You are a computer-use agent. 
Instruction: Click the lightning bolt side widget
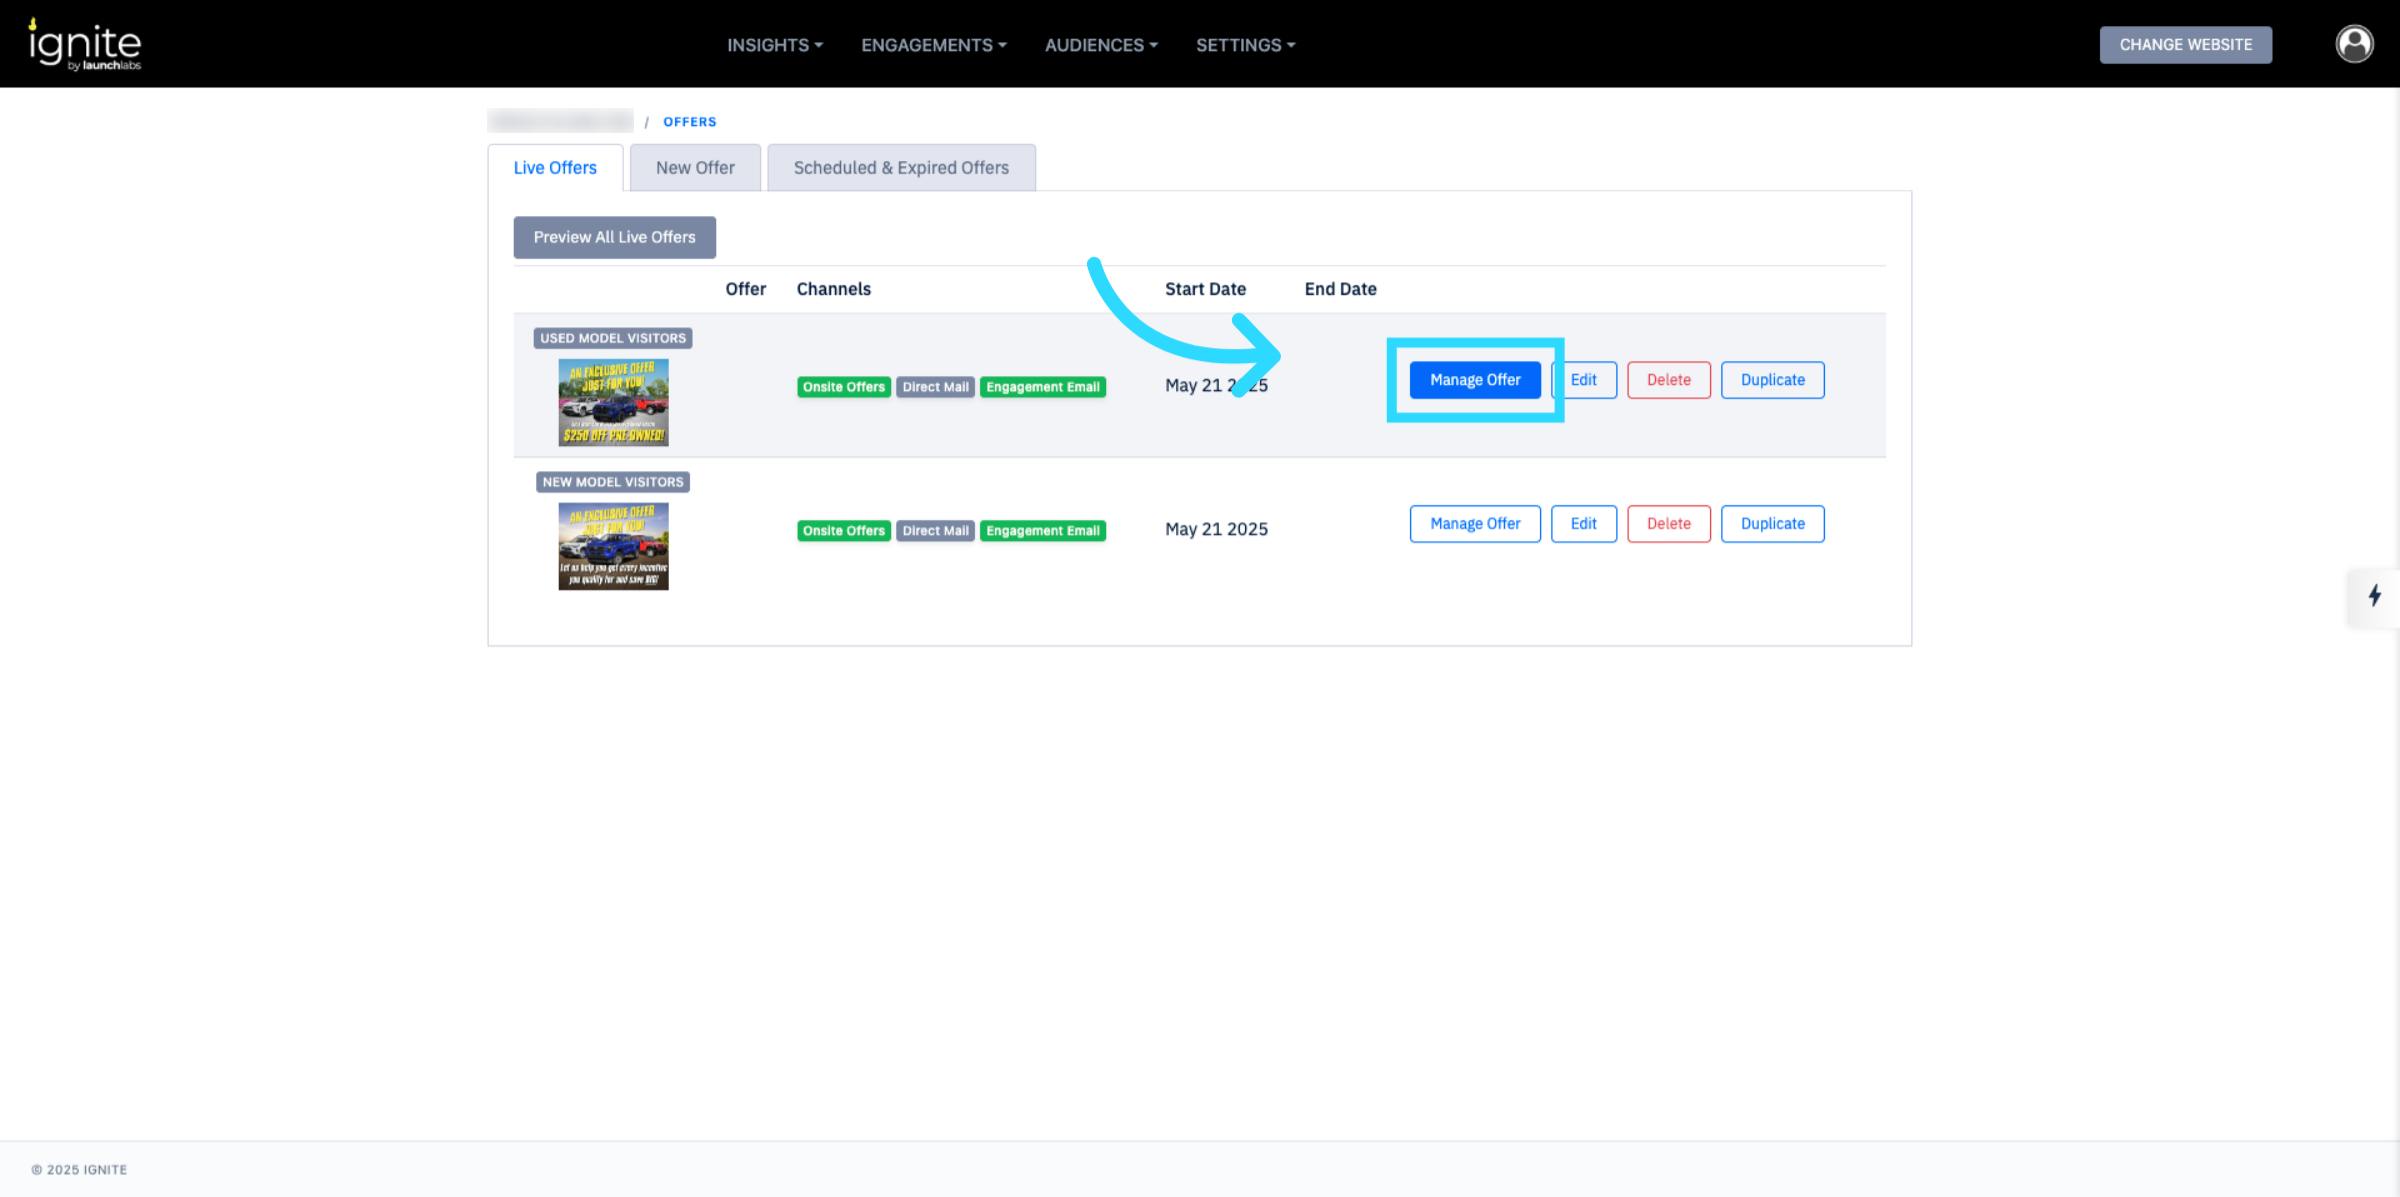point(2374,596)
